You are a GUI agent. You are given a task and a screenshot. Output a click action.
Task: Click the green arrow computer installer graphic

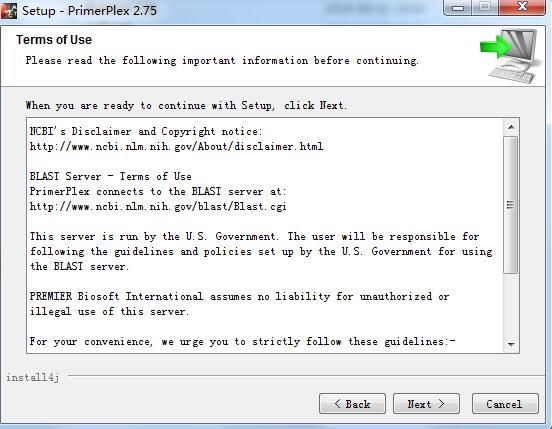click(510, 56)
